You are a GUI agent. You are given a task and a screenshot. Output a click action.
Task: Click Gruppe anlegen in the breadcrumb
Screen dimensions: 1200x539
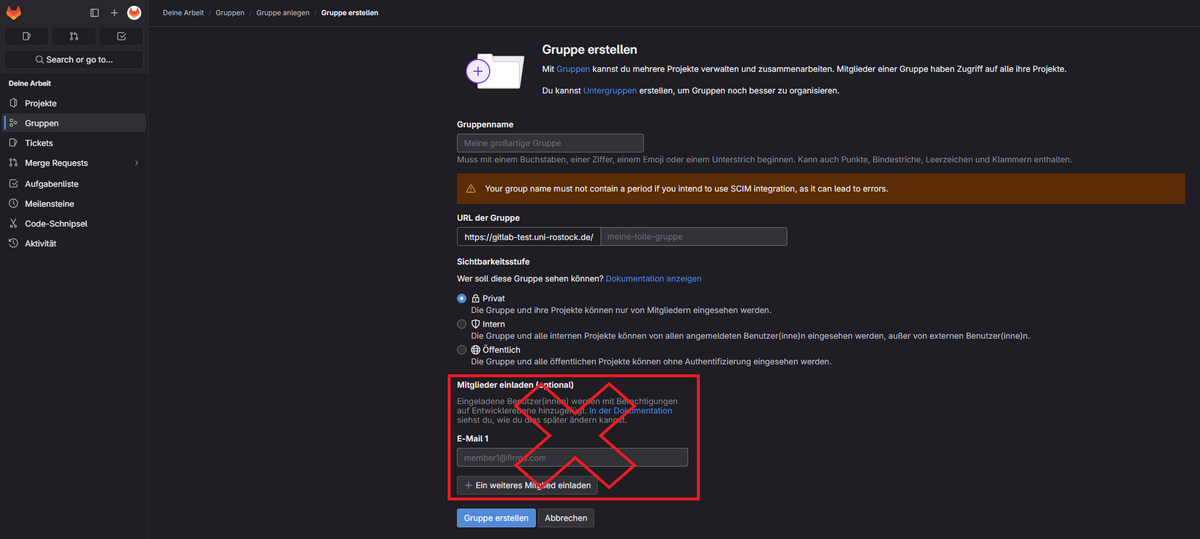click(x=283, y=13)
